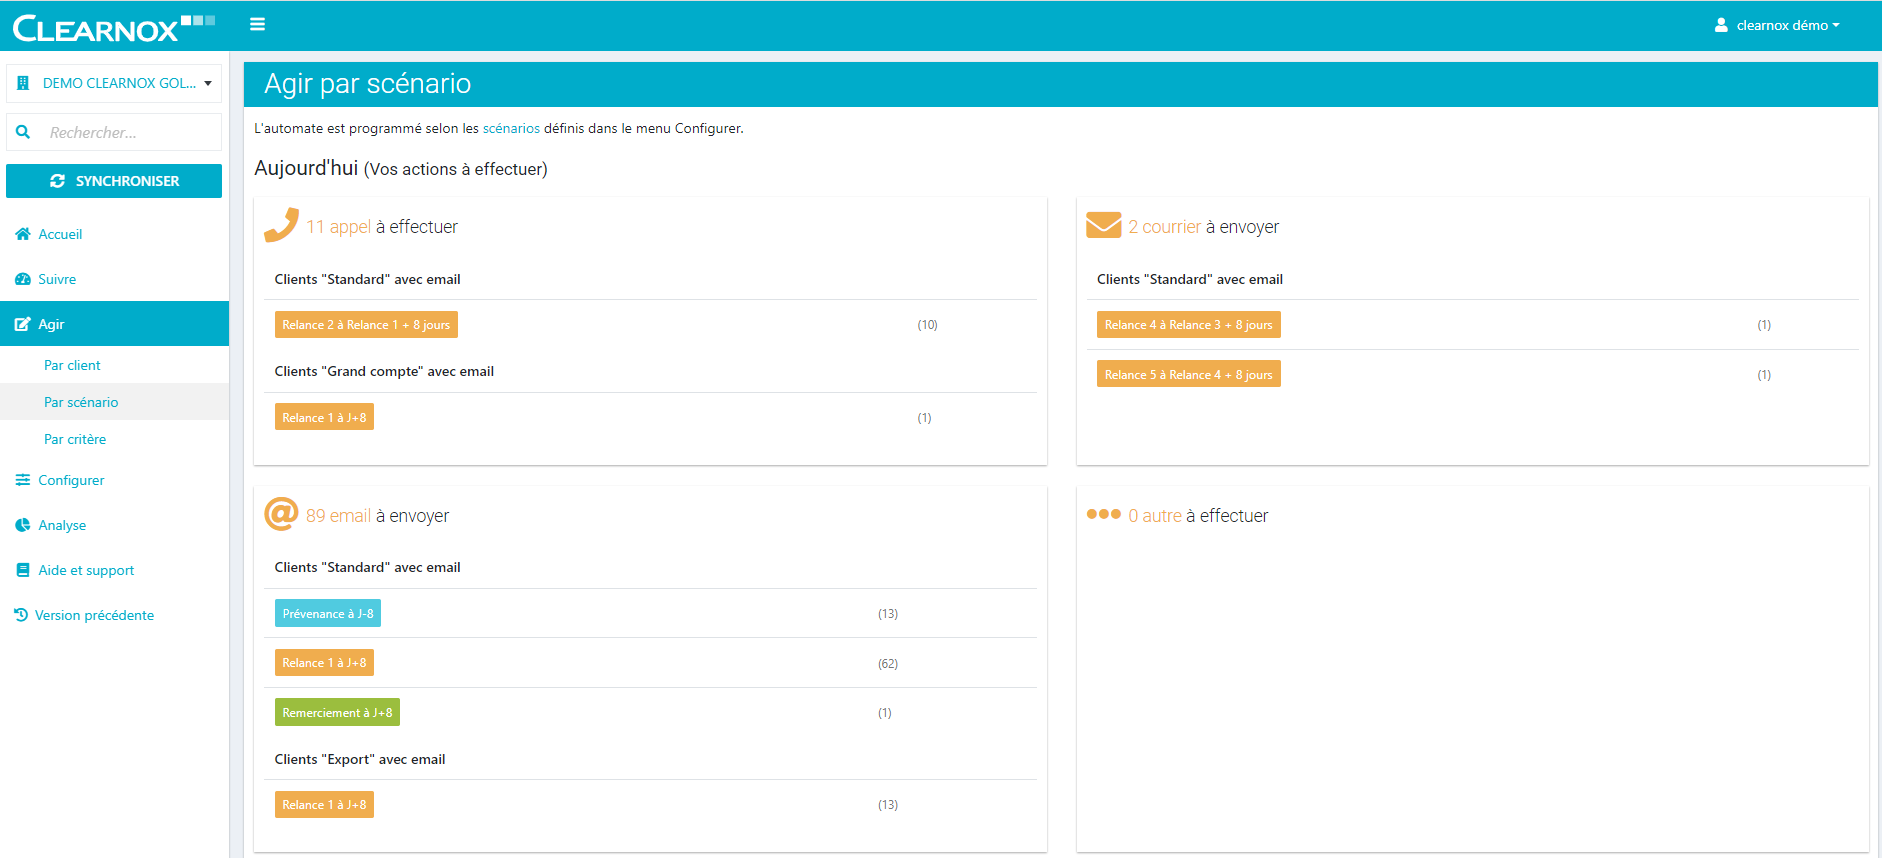Click the (62) count for Relance 1 email
Viewport: 1882px width, 858px height.
(888, 664)
